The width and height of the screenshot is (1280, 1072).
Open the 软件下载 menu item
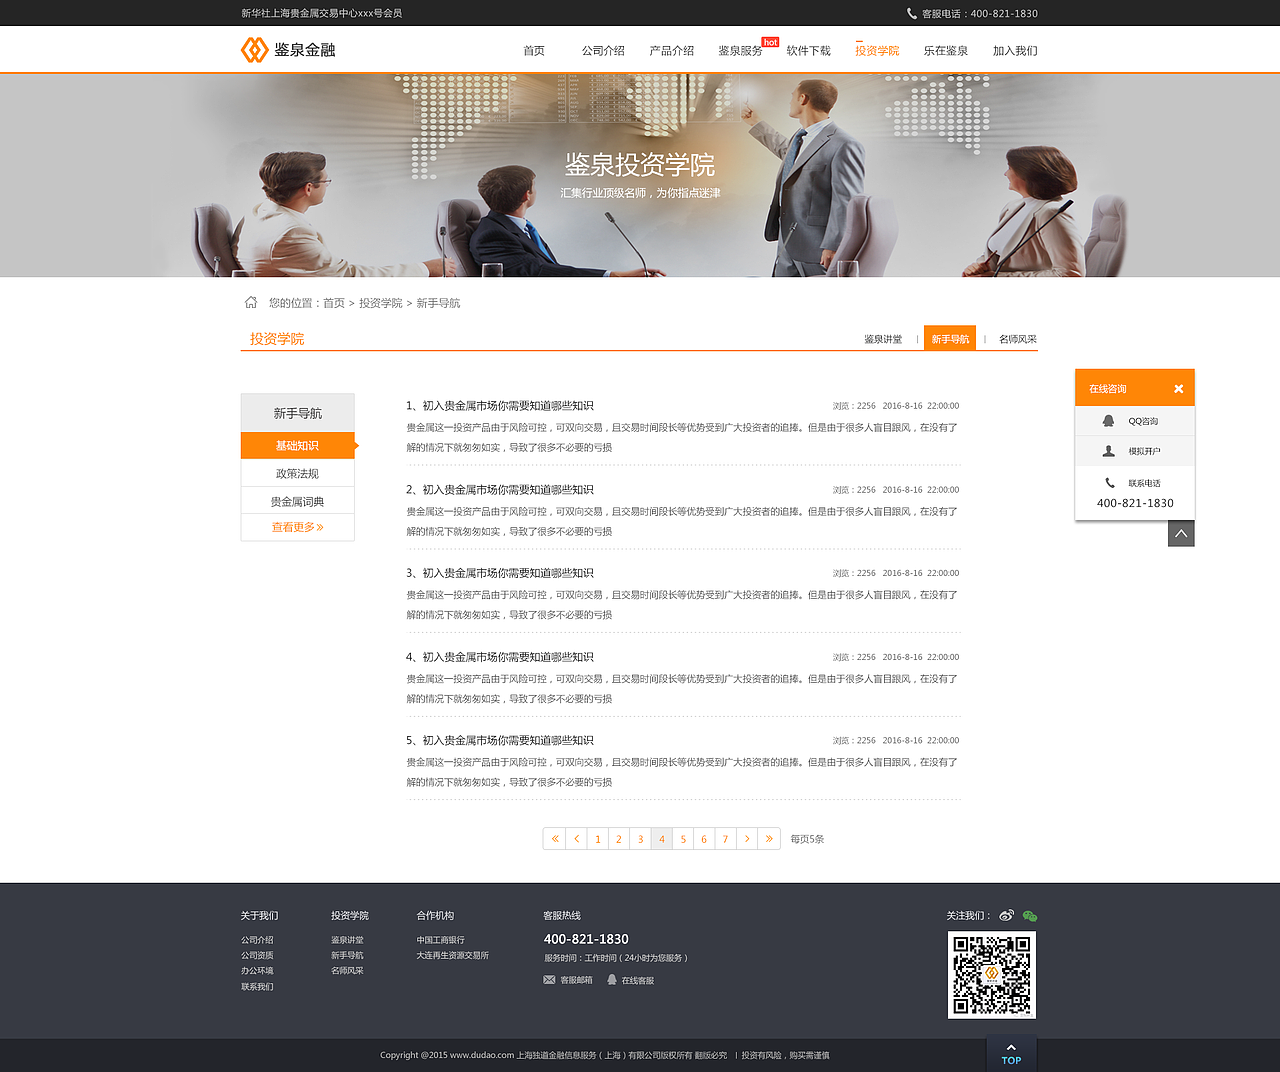point(808,50)
